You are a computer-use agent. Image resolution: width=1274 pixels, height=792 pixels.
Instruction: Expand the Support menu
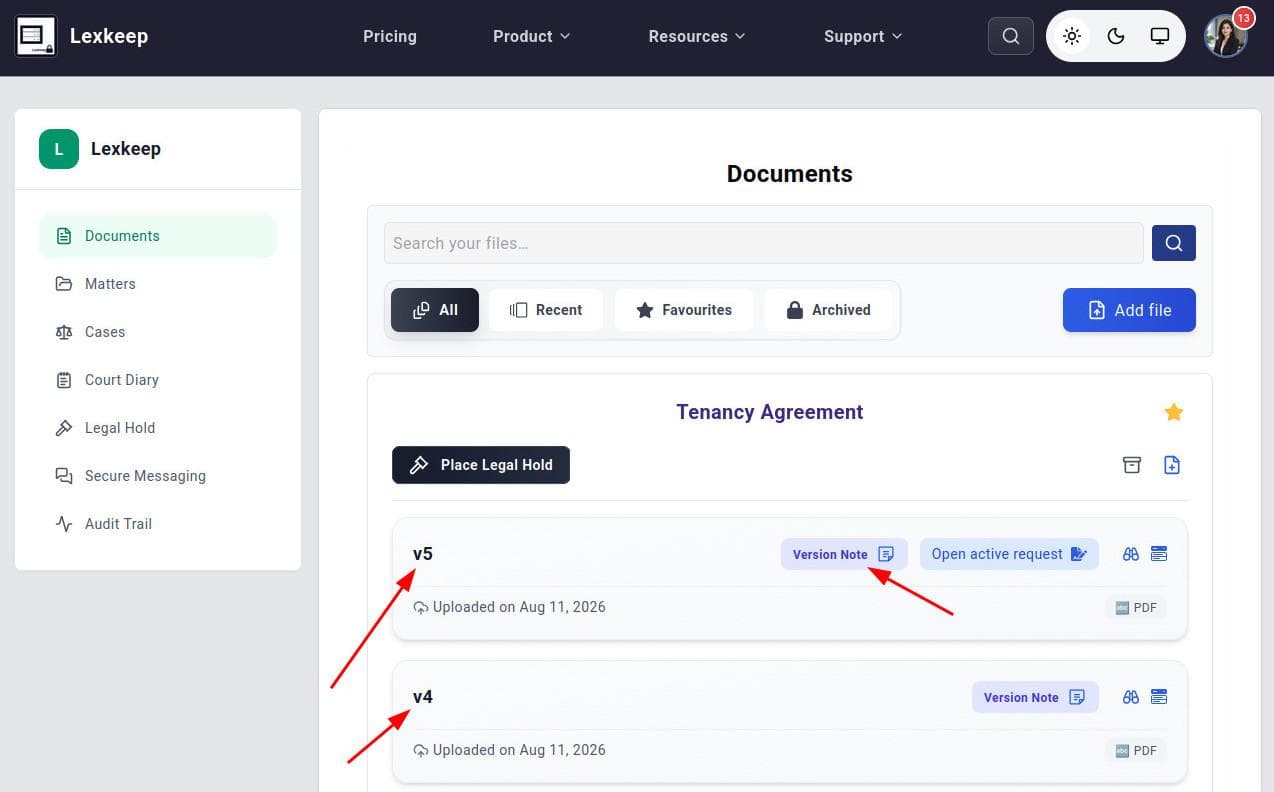(x=863, y=36)
